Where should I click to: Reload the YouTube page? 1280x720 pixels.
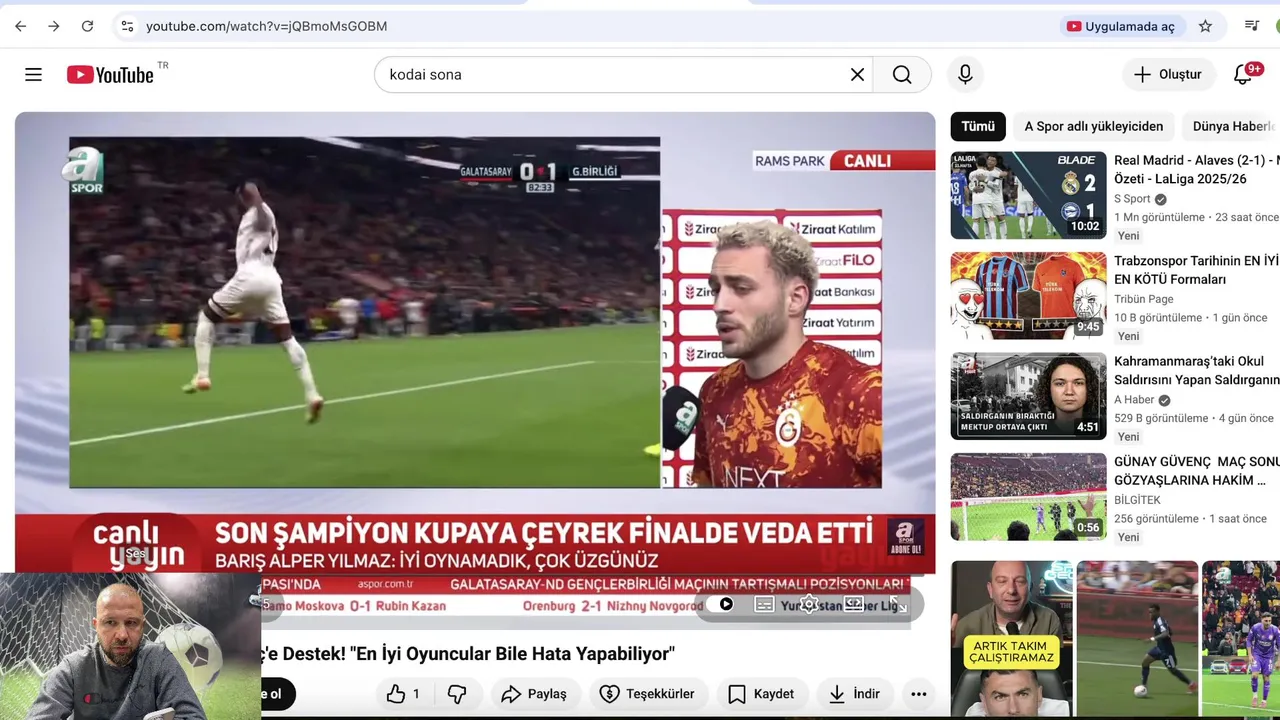(x=87, y=26)
